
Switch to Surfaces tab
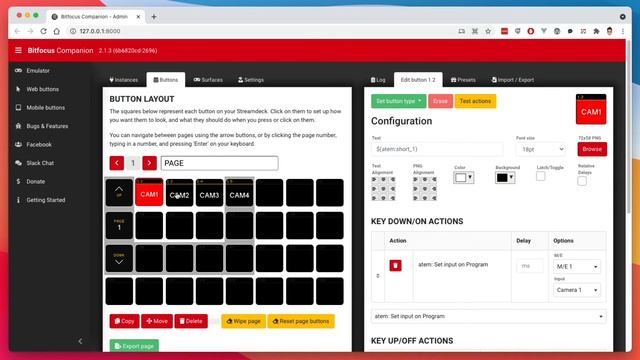(x=208, y=80)
